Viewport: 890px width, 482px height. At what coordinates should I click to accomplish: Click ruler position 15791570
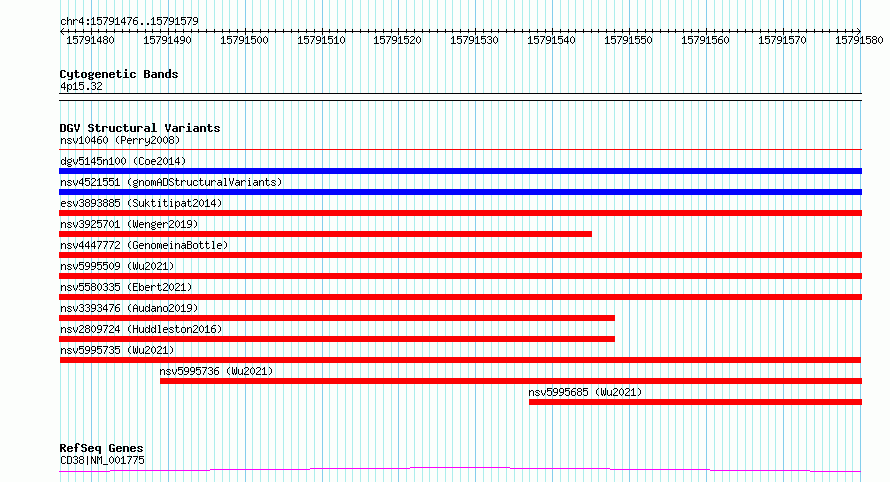coord(782,40)
